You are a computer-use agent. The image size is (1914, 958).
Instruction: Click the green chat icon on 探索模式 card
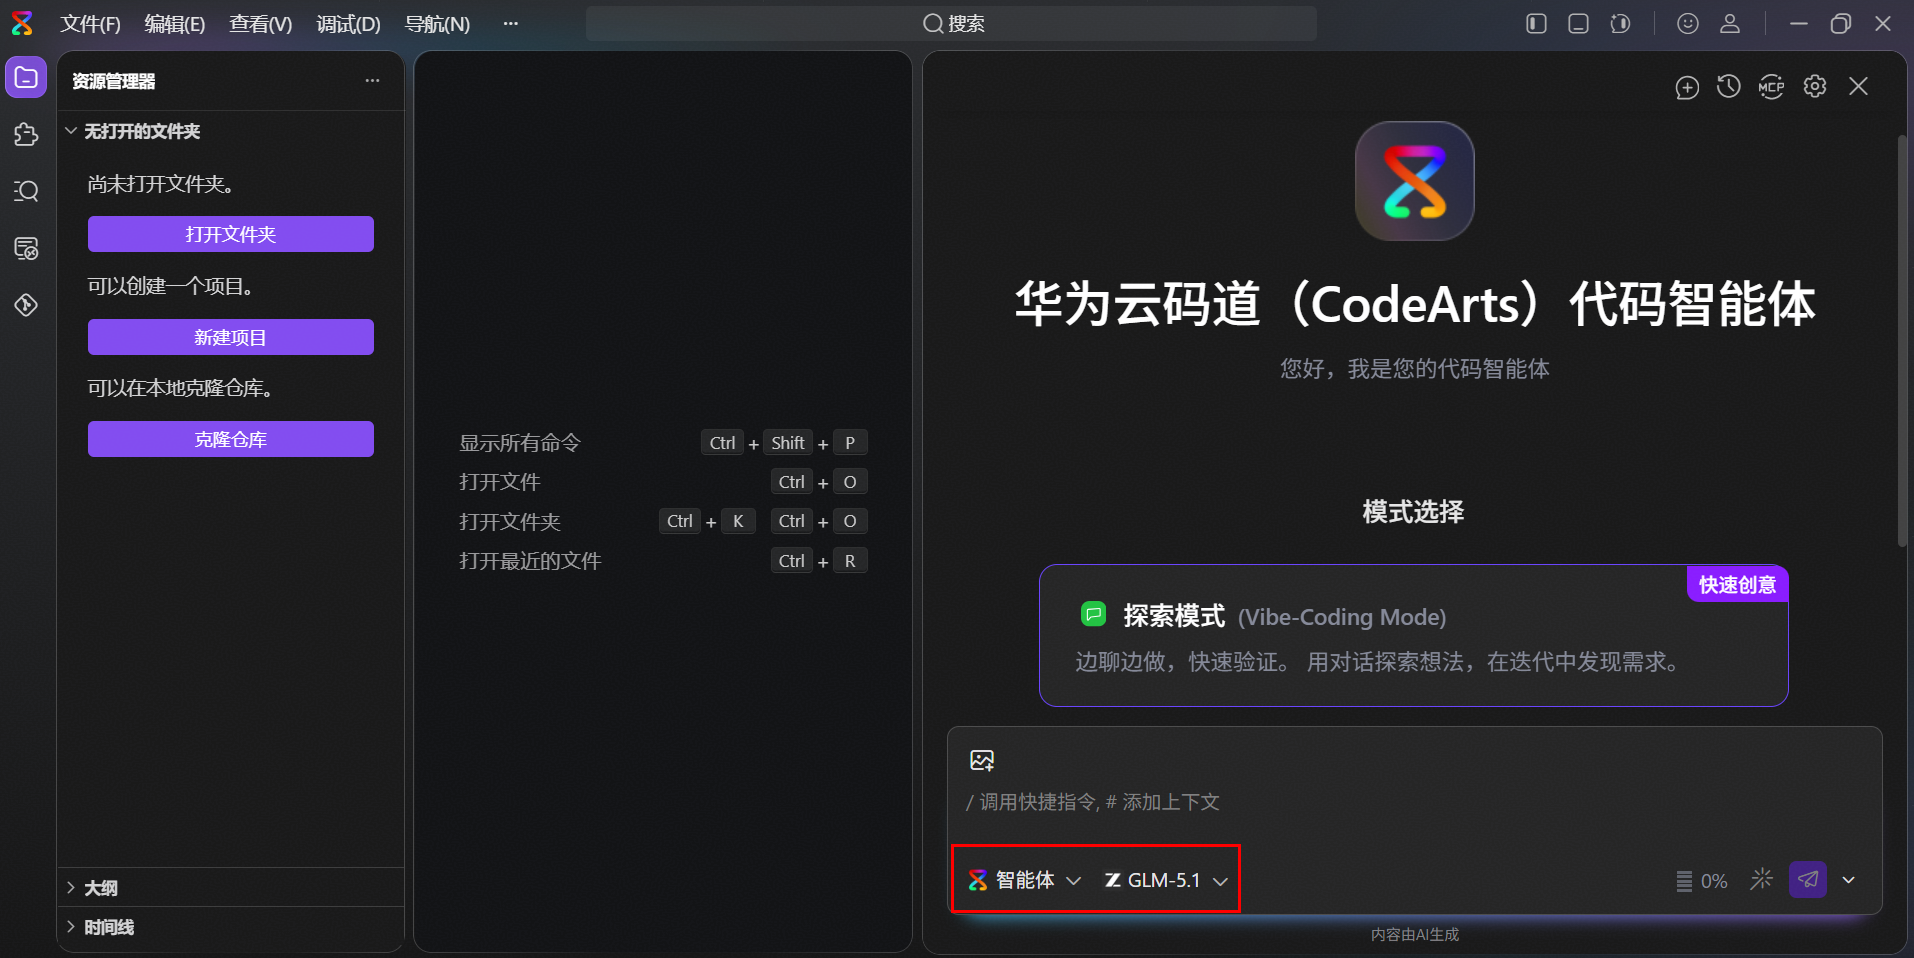click(x=1094, y=615)
